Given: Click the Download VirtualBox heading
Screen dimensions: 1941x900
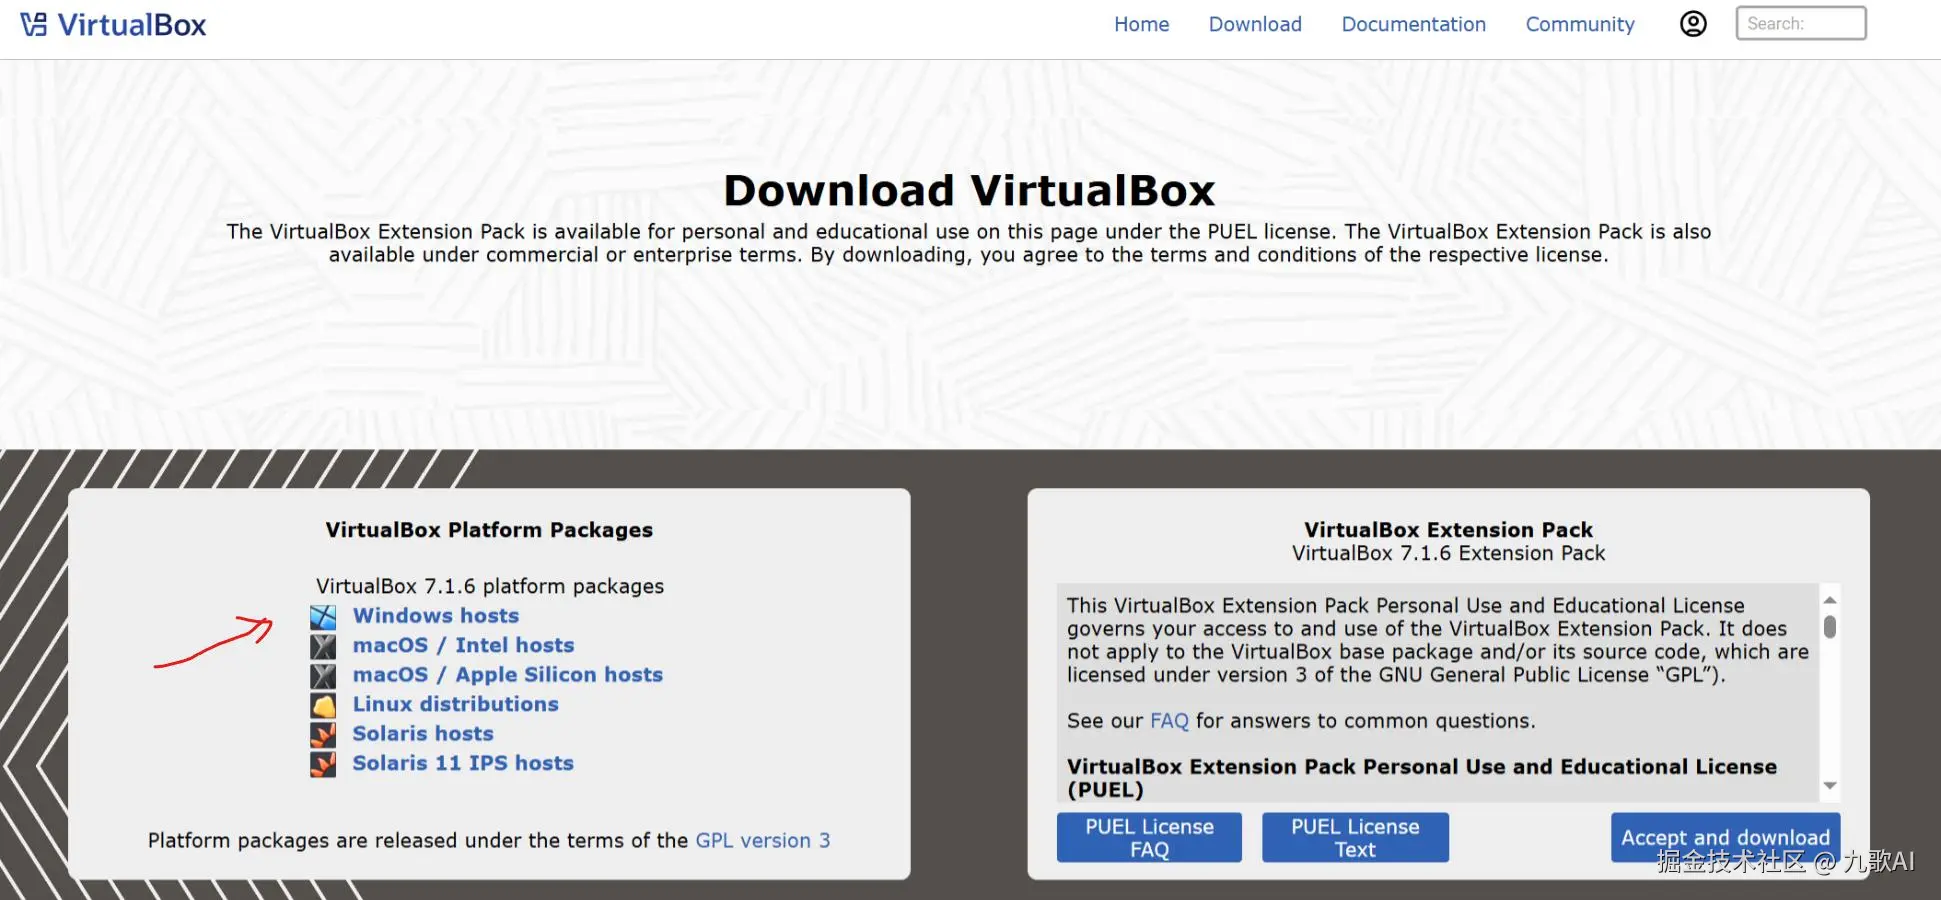Looking at the screenshot, I should [969, 190].
